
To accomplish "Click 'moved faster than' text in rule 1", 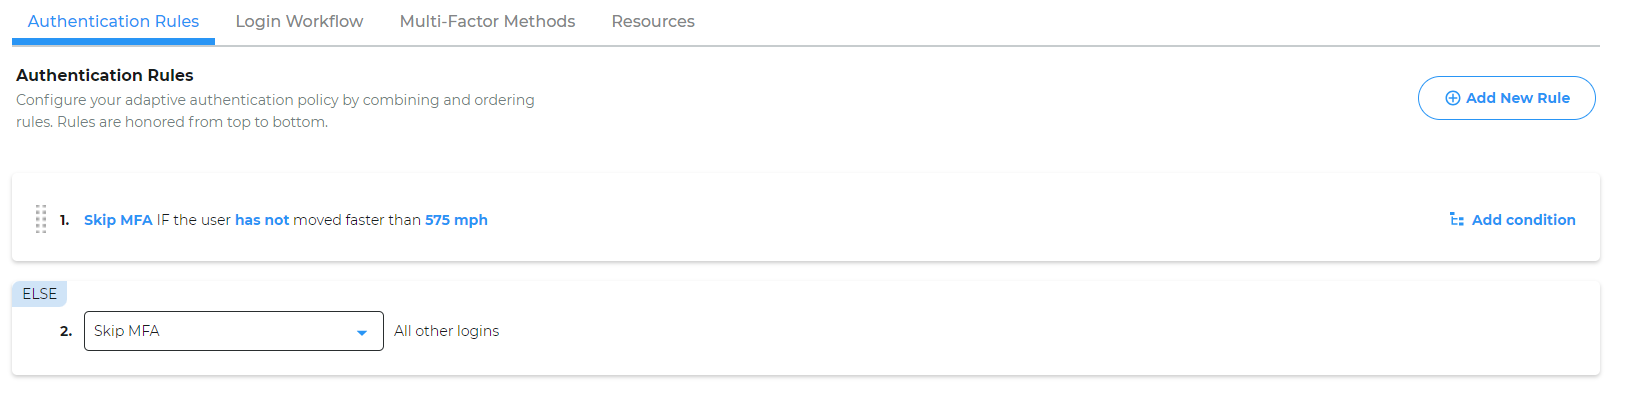I will (357, 220).
